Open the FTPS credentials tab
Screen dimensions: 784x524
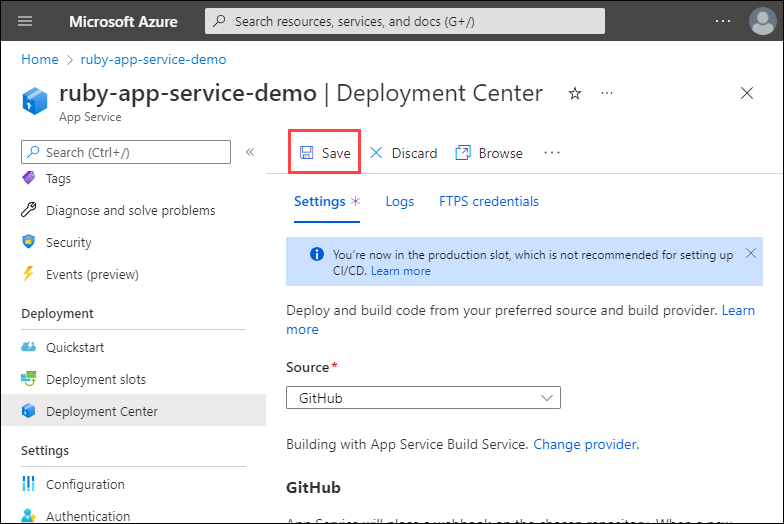[489, 201]
